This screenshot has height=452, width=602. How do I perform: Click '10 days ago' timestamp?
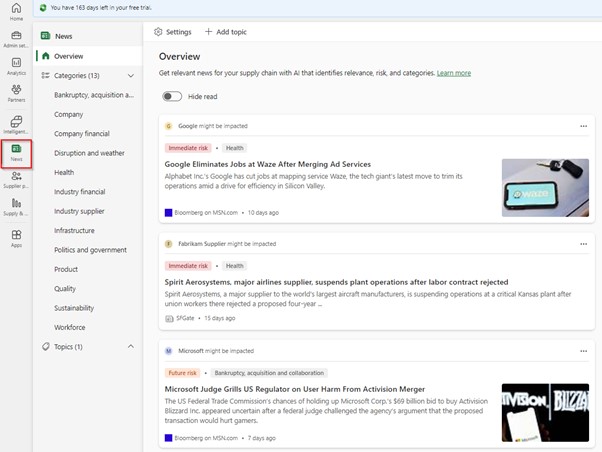(x=263, y=212)
